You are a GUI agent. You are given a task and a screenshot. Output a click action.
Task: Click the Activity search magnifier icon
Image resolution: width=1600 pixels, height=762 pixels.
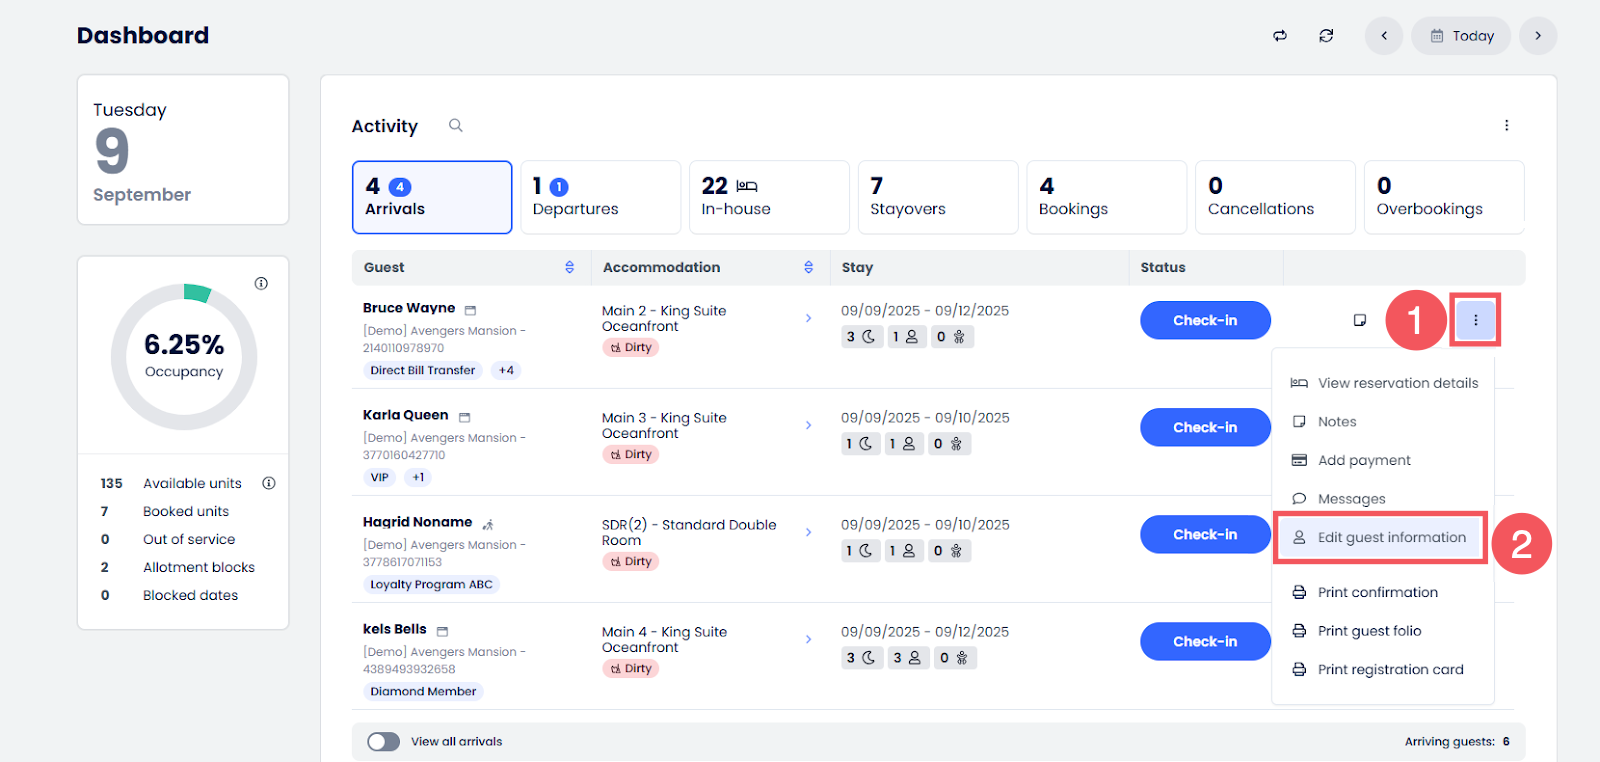click(x=456, y=126)
